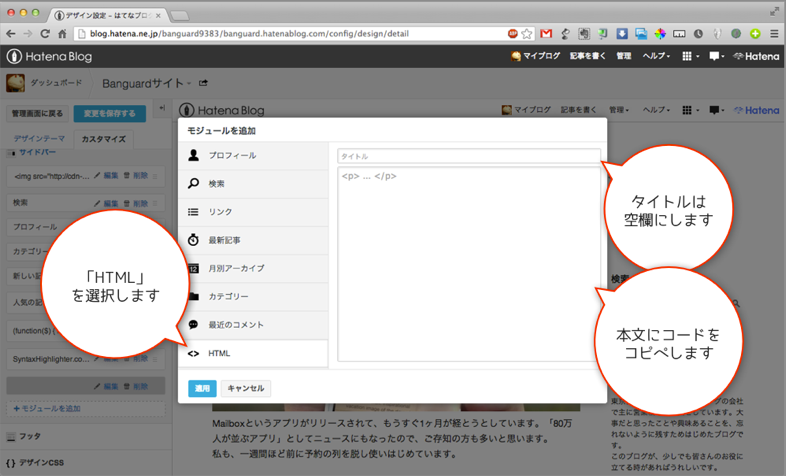Click the + モジュールを追加 link
Viewport: 786px width, 476px height.
[x=47, y=408]
